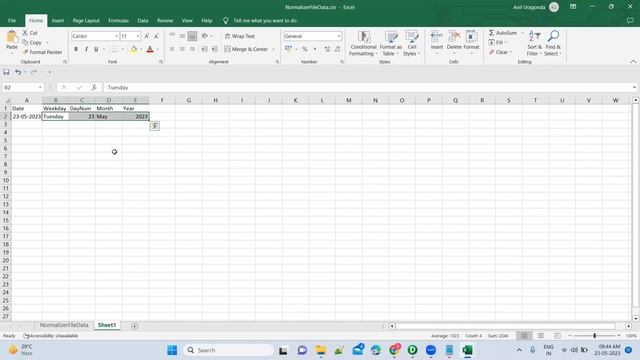640x360 pixels.
Task: Collapse the ribbon with the chevron
Action: pos(633,62)
